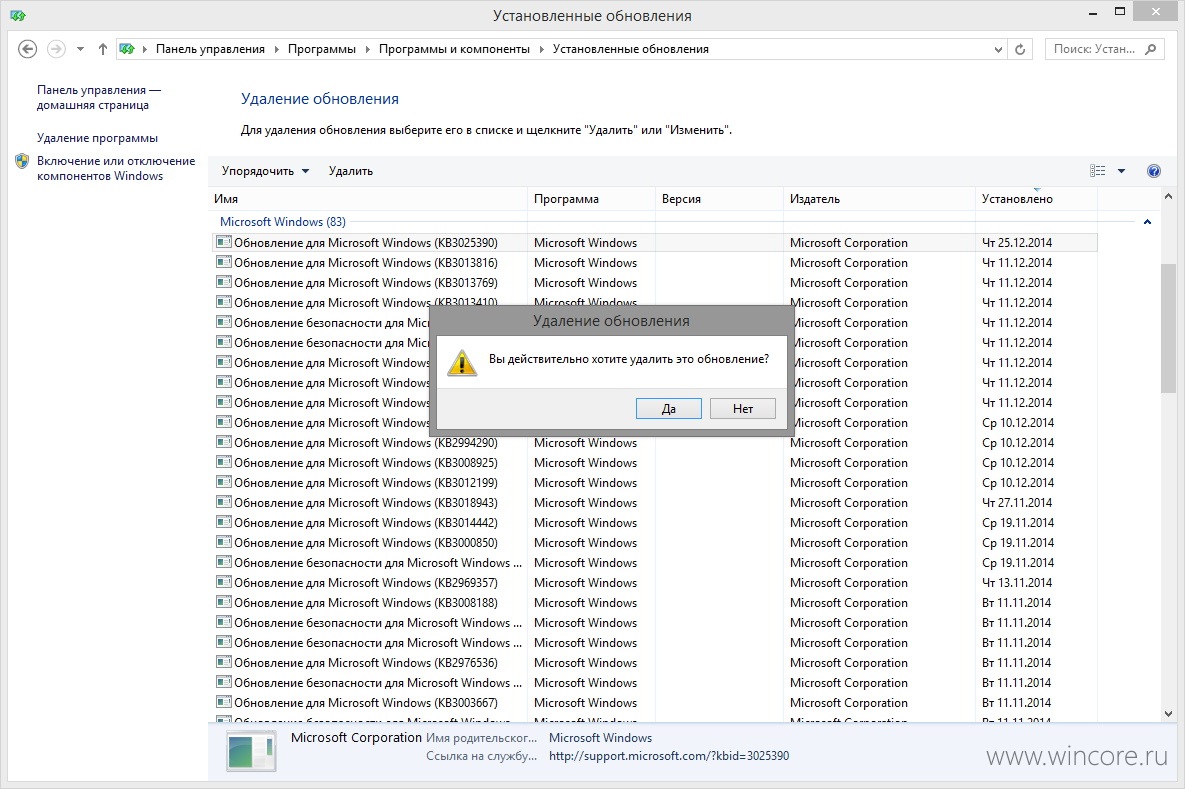Open Программы и компоненты breadcrumb
1185x789 pixels.
click(x=454, y=49)
